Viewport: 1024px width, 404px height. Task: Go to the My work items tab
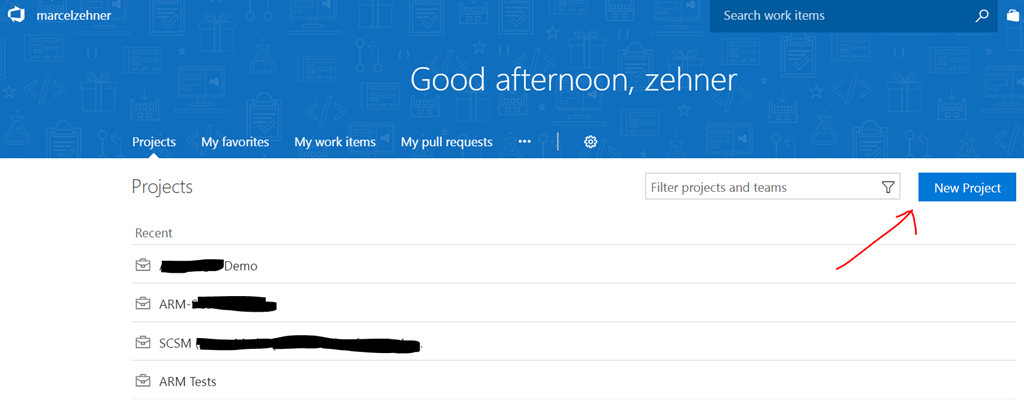pos(335,142)
